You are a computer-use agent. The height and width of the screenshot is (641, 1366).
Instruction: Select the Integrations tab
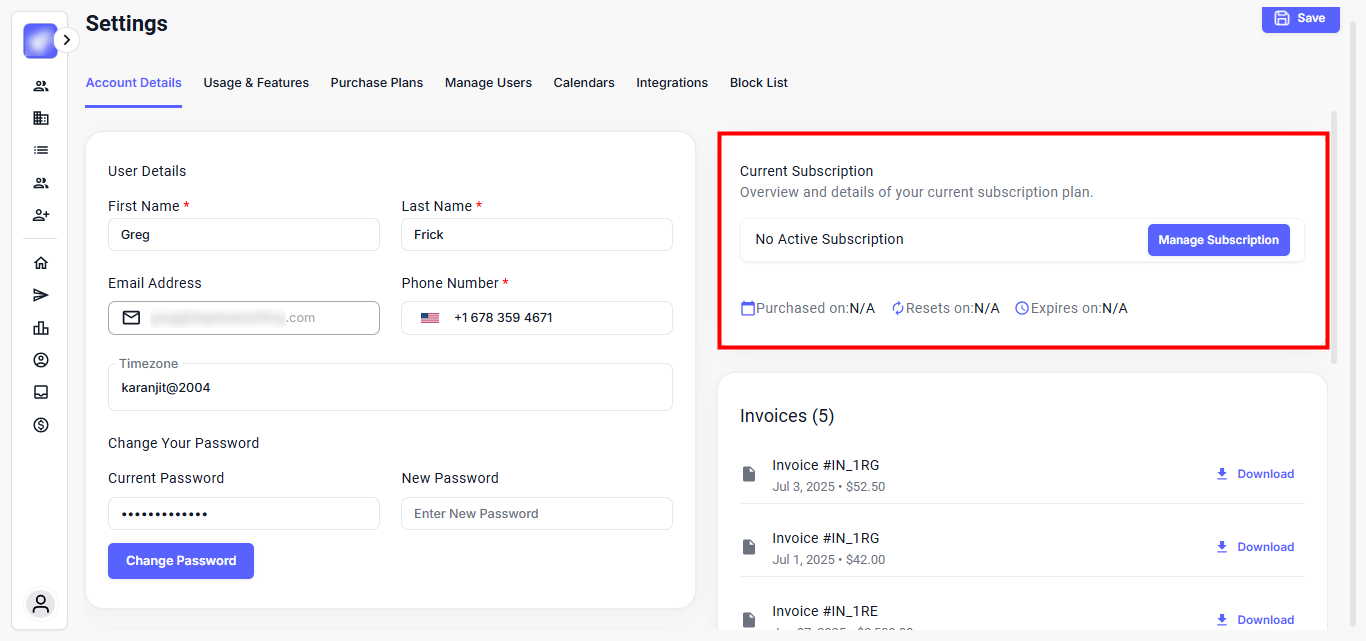click(672, 83)
